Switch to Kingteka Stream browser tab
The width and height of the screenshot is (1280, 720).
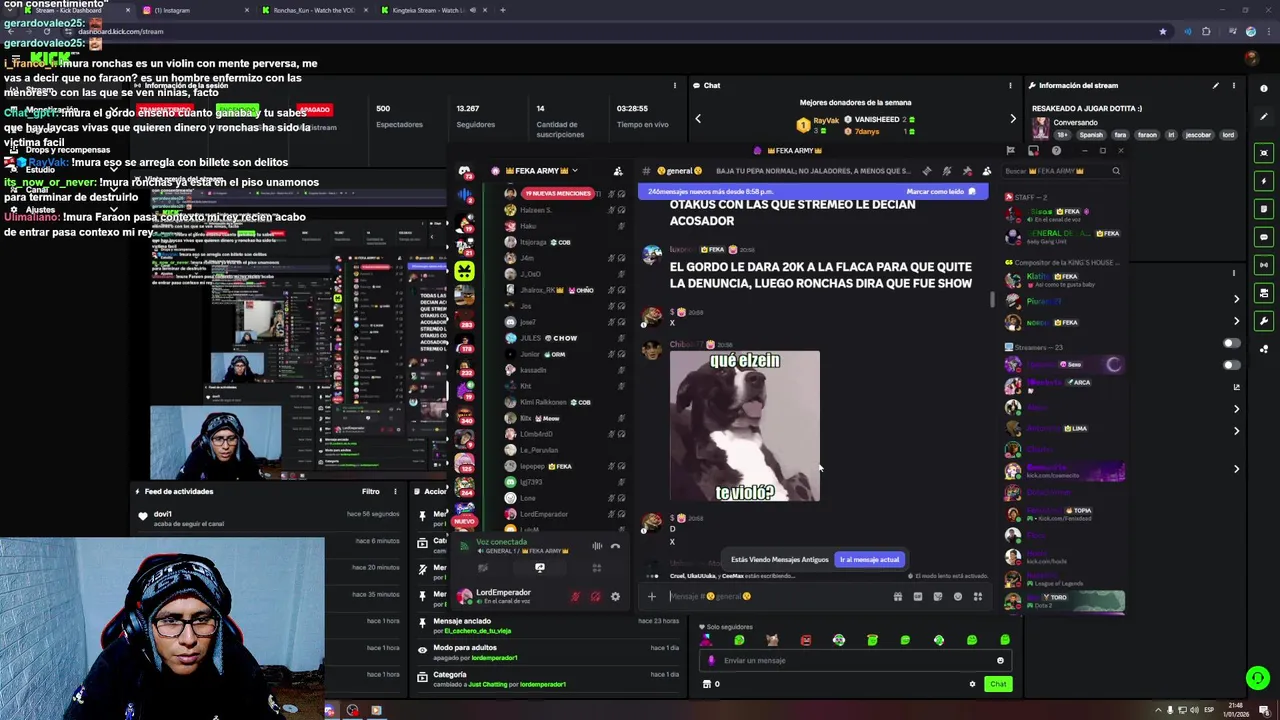[434, 10]
